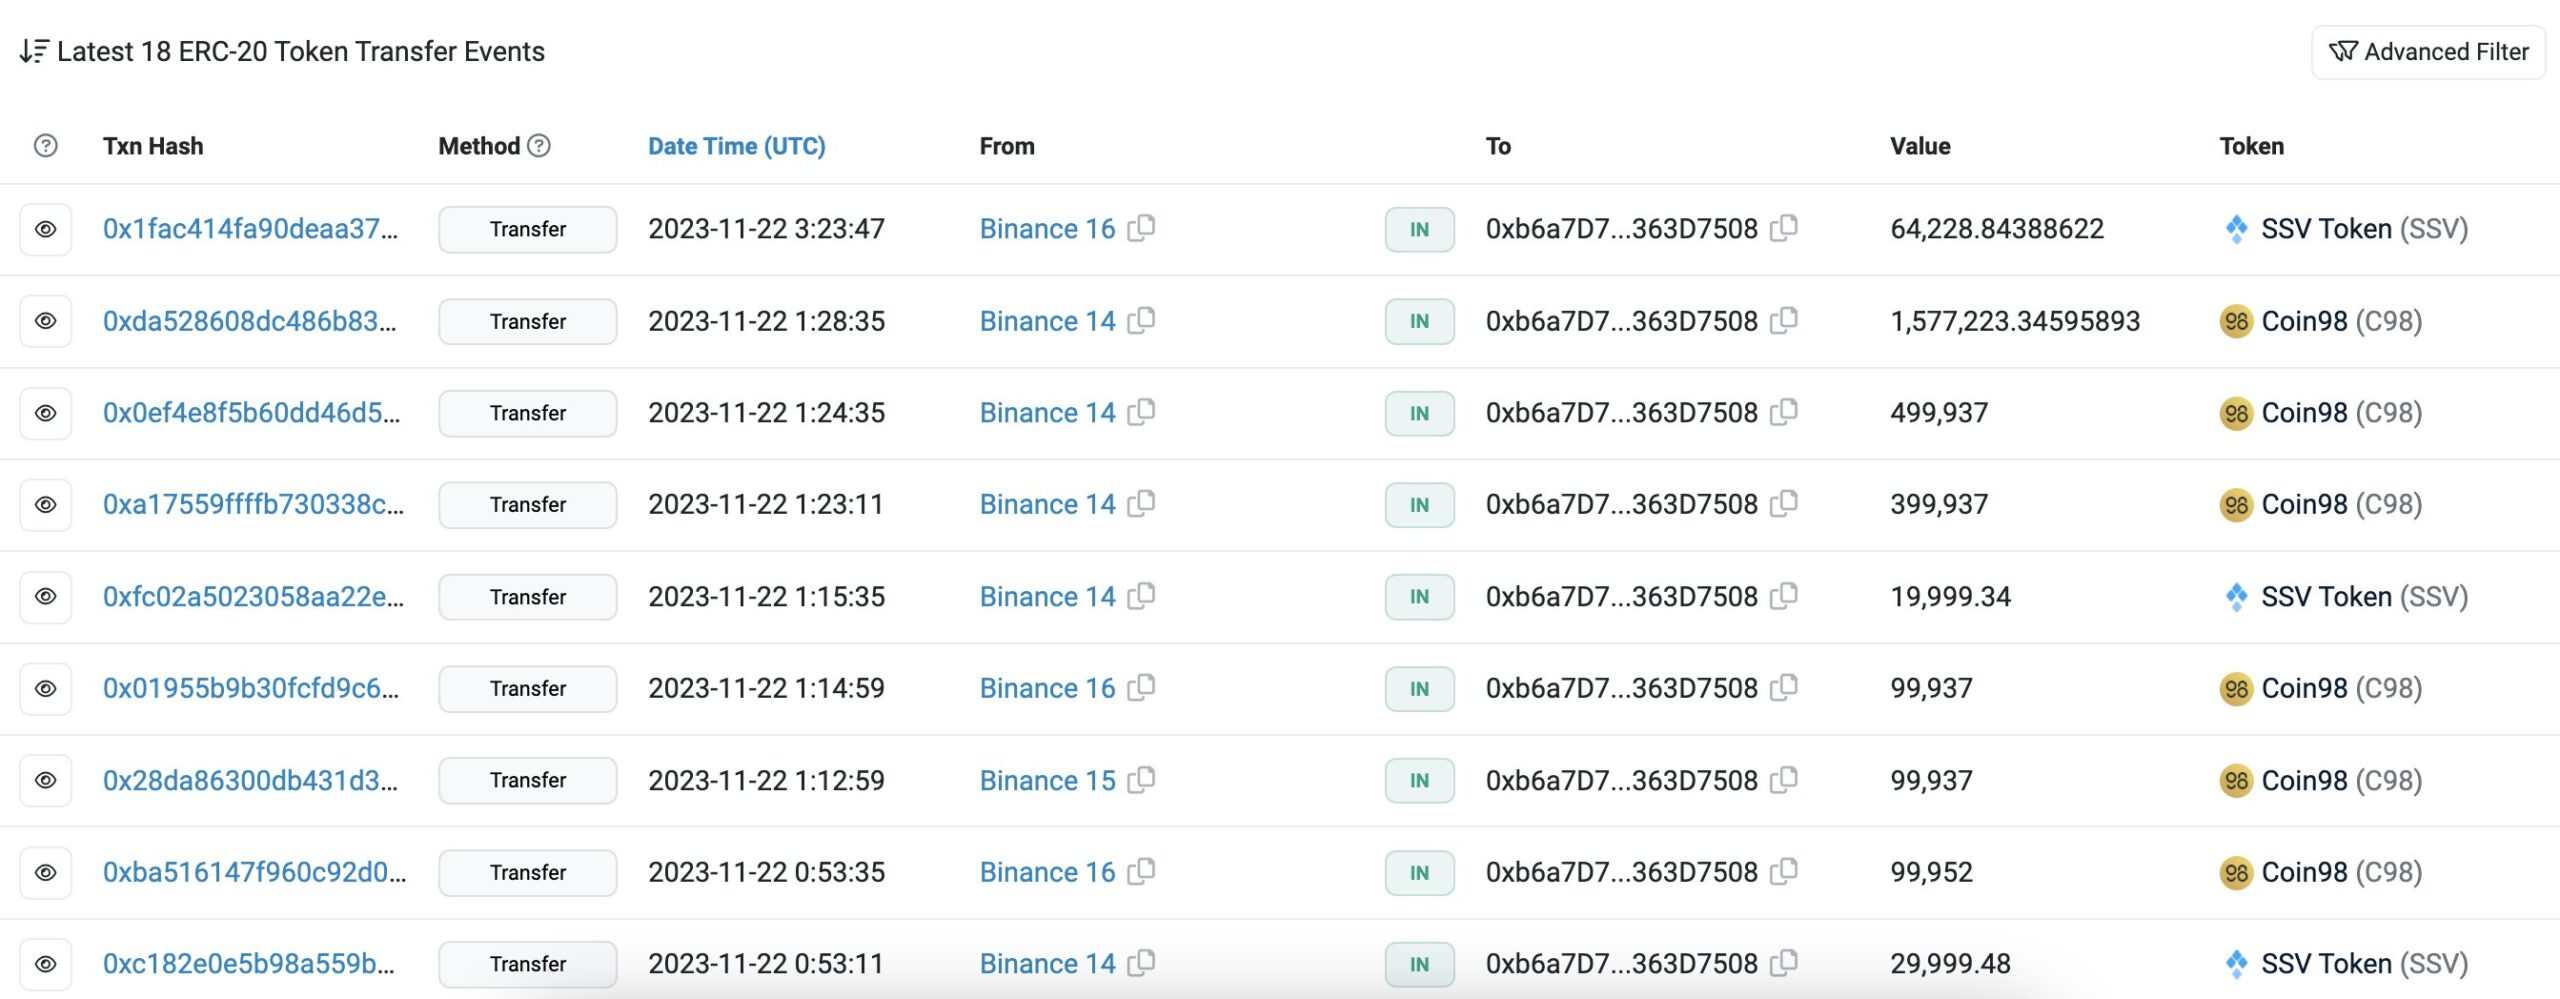Click the help icon beside Method header
This screenshot has width=2560, height=999.
[x=539, y=146]
